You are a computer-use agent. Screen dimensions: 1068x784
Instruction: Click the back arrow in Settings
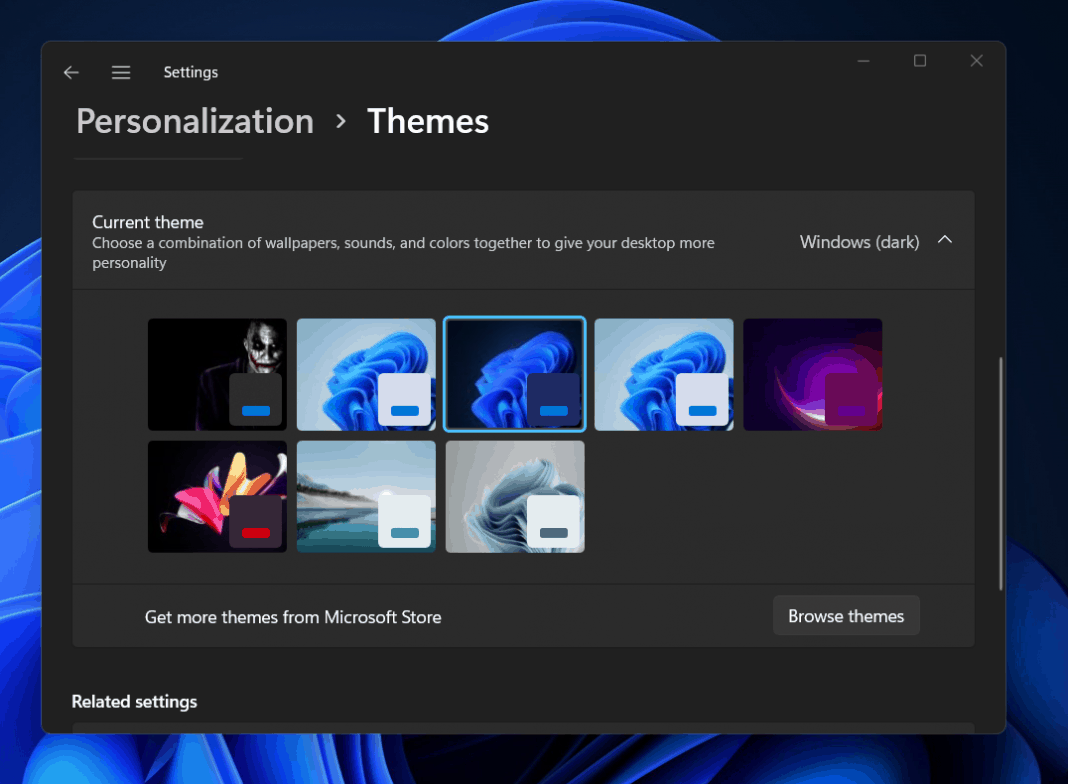pyautogui.click(x=70, y=72)
